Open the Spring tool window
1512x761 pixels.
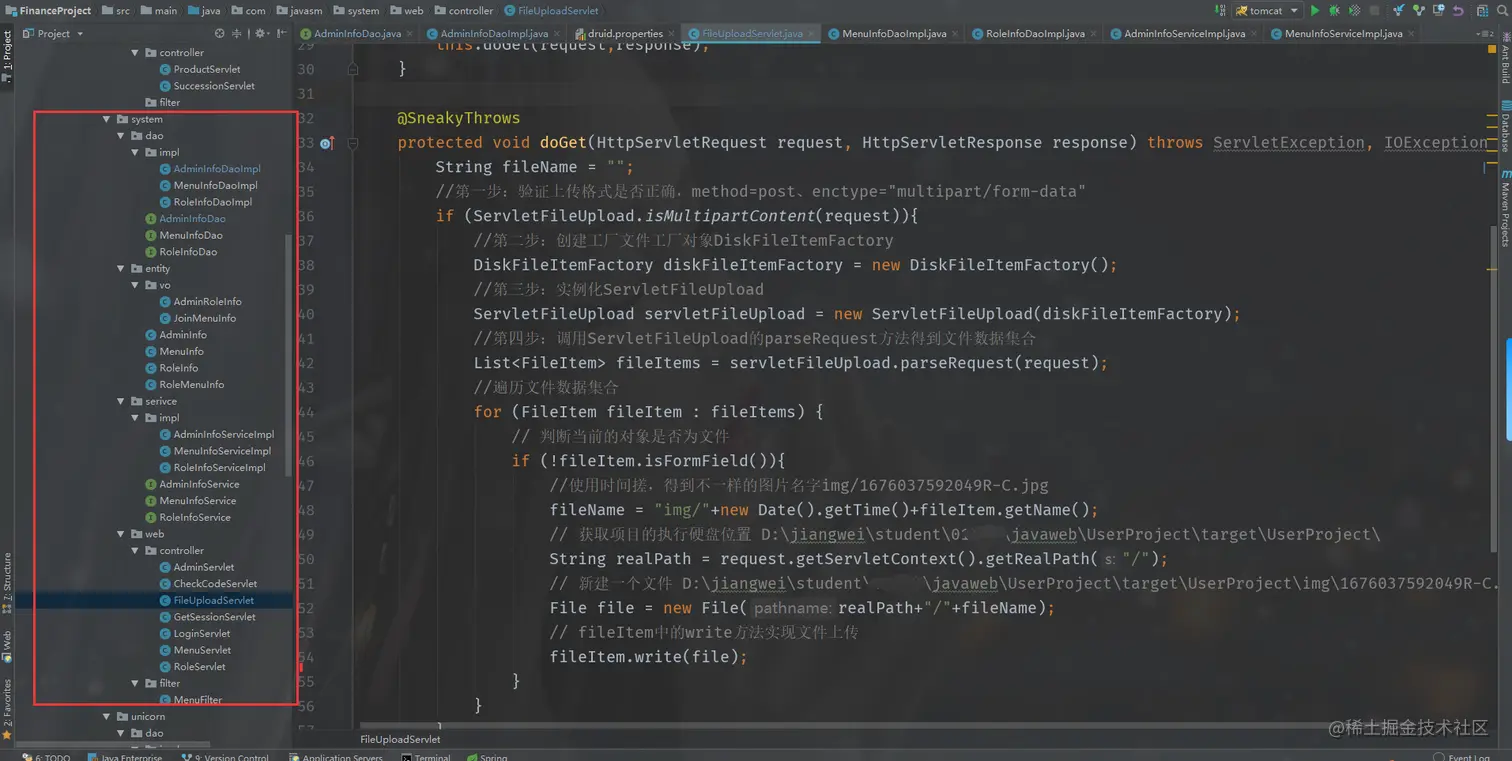pos(487,757)
